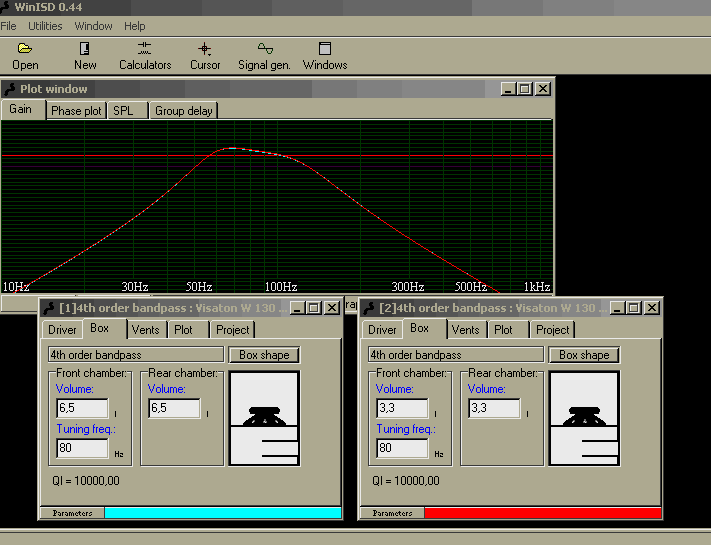Open the Window menu
711x545 pixels.
[x=93, y=26]
